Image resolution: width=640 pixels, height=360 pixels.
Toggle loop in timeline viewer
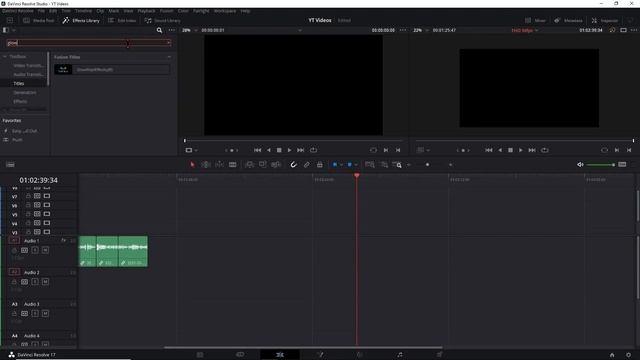(544, 150)
